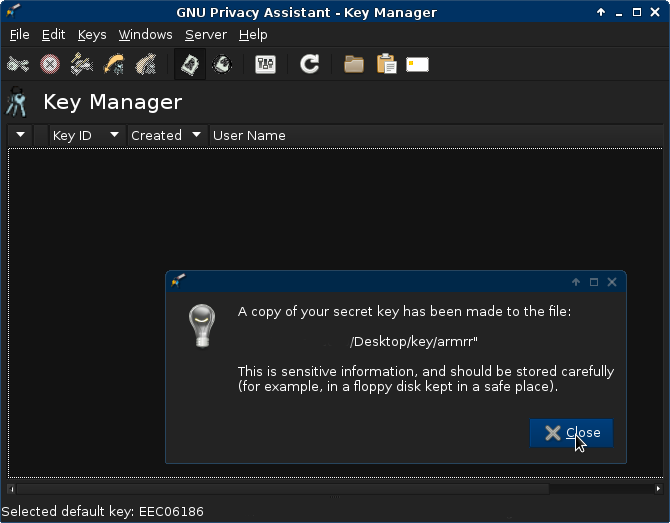Image resolution: width=670 pixels, height=523 pixels.
Task: Click the first unlabeled arrow column header
Action: click(21, 135)
